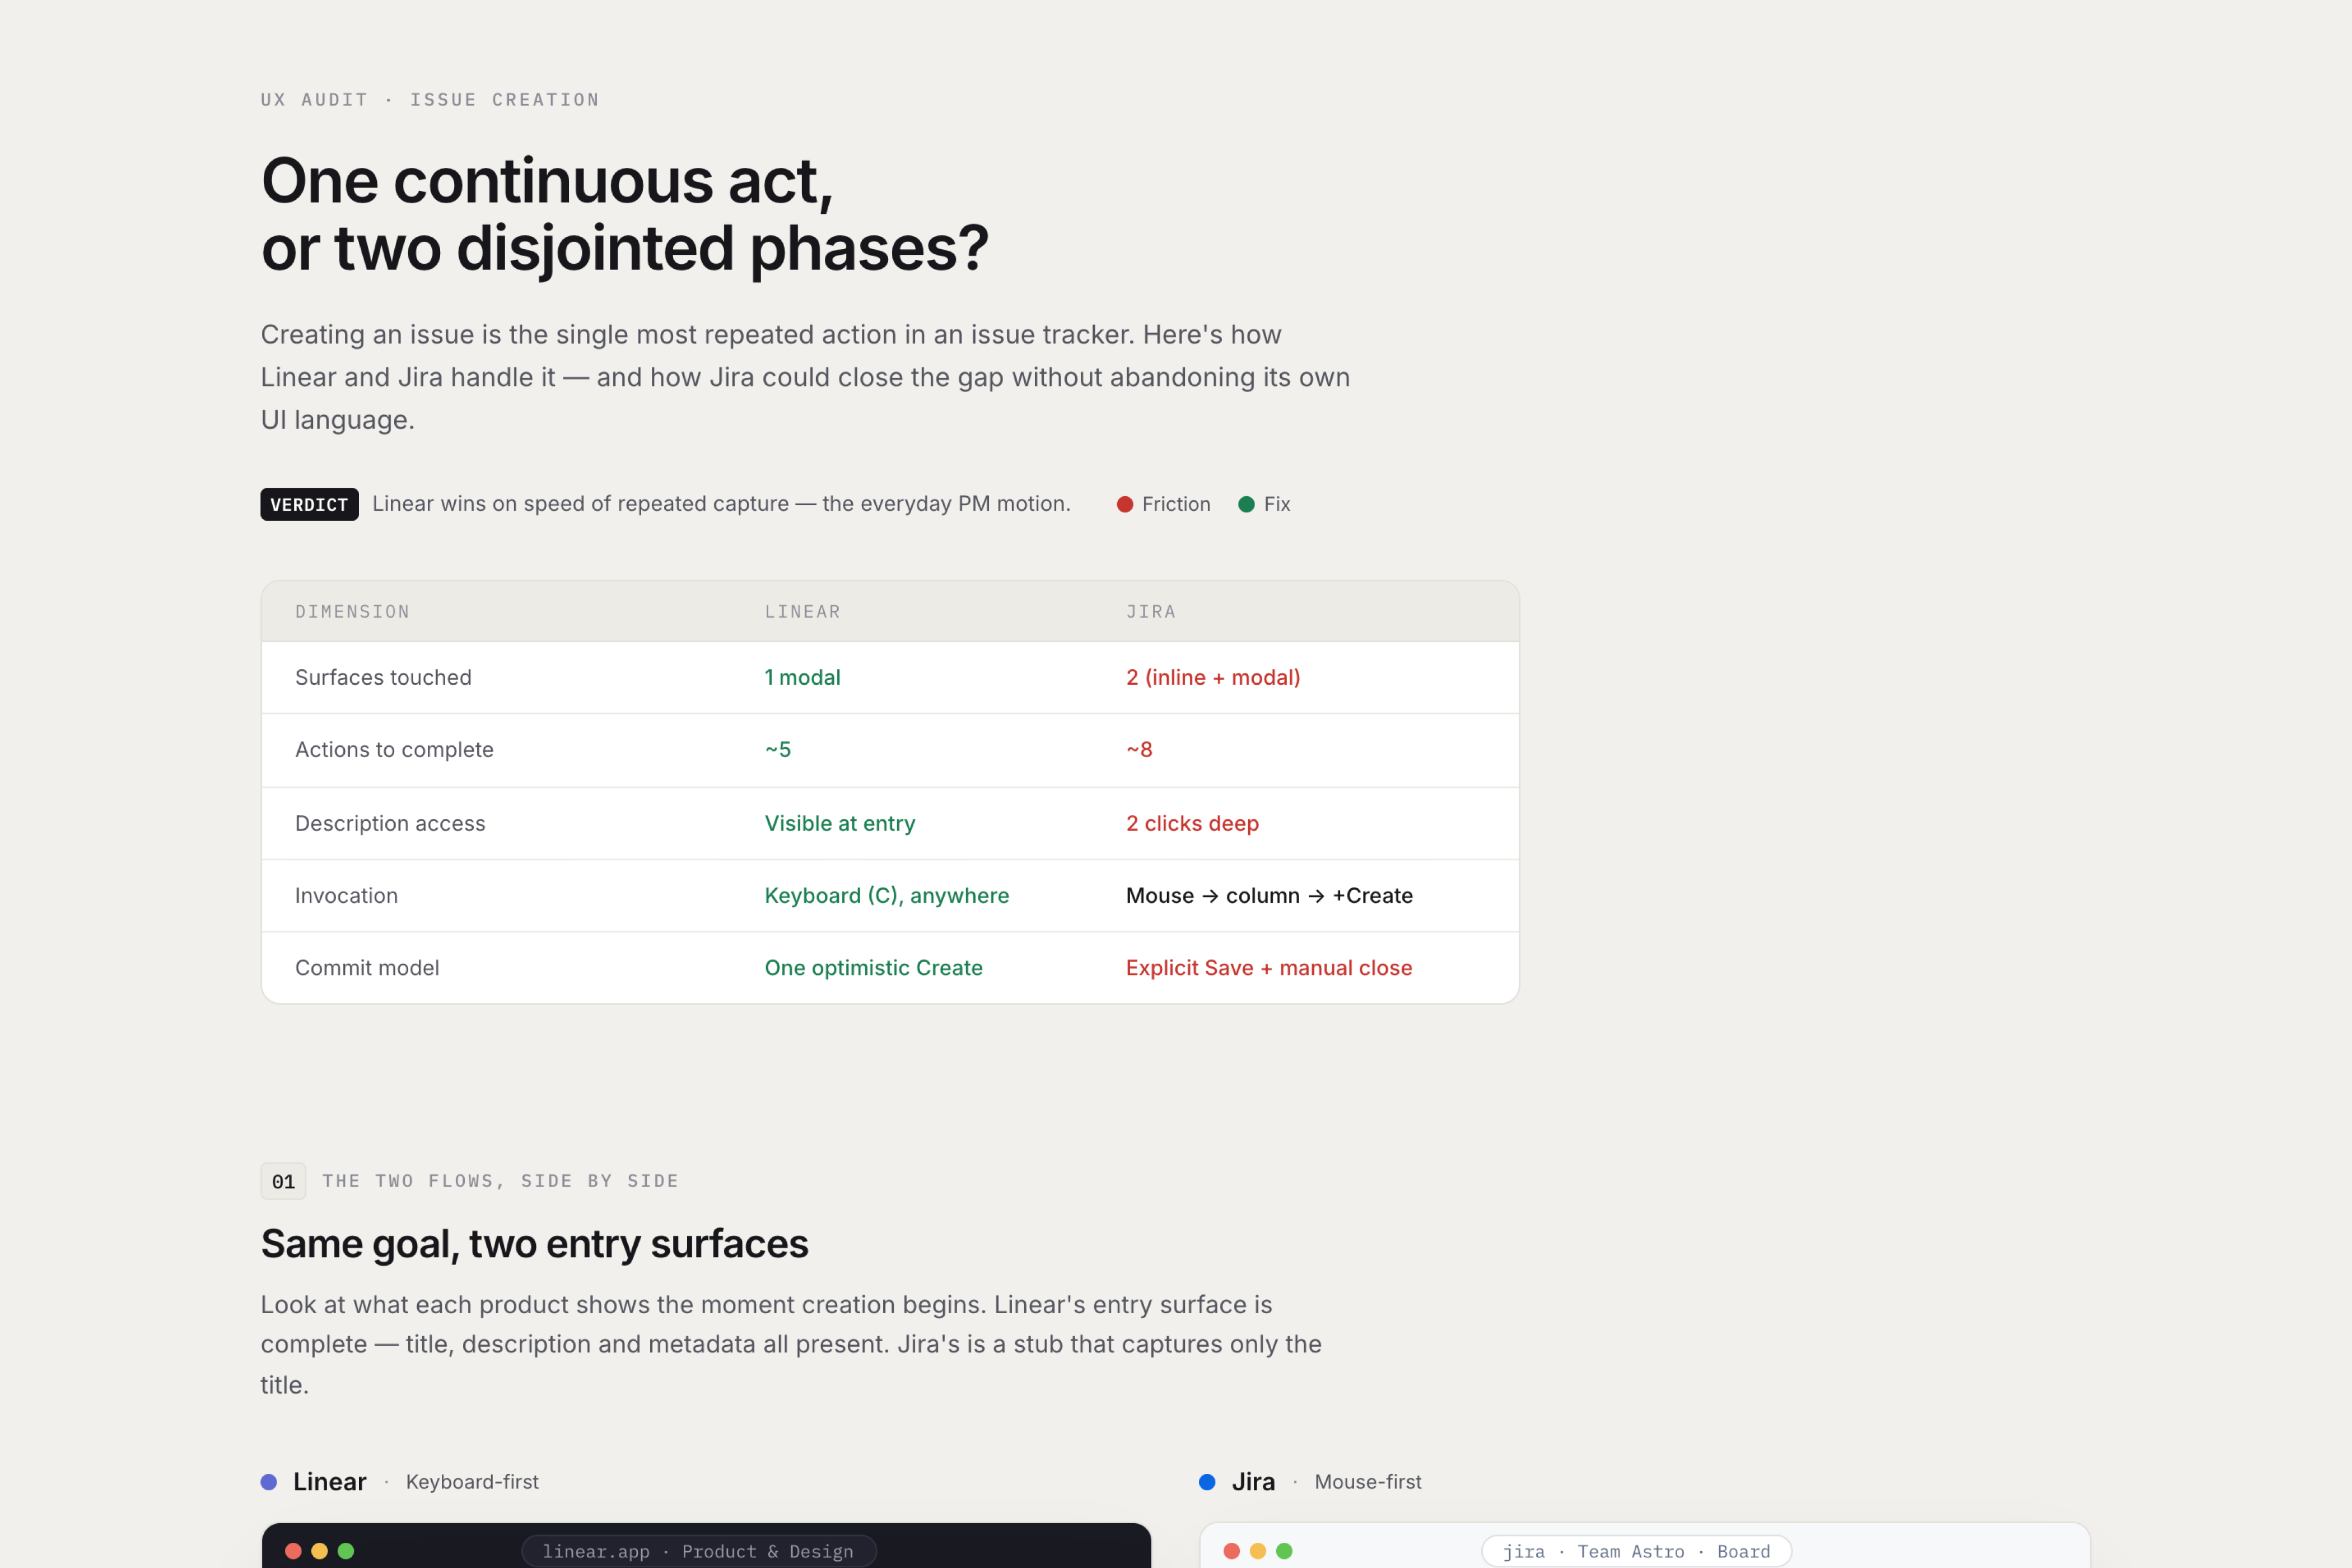
Task: Click the 'Keyboard (C), anywhere' cell
Action: pos(887,896)
